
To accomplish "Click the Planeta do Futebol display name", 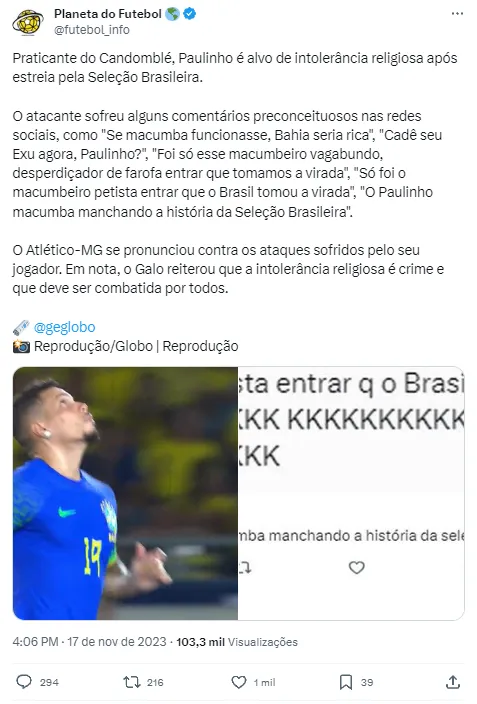I will point(108,14).
